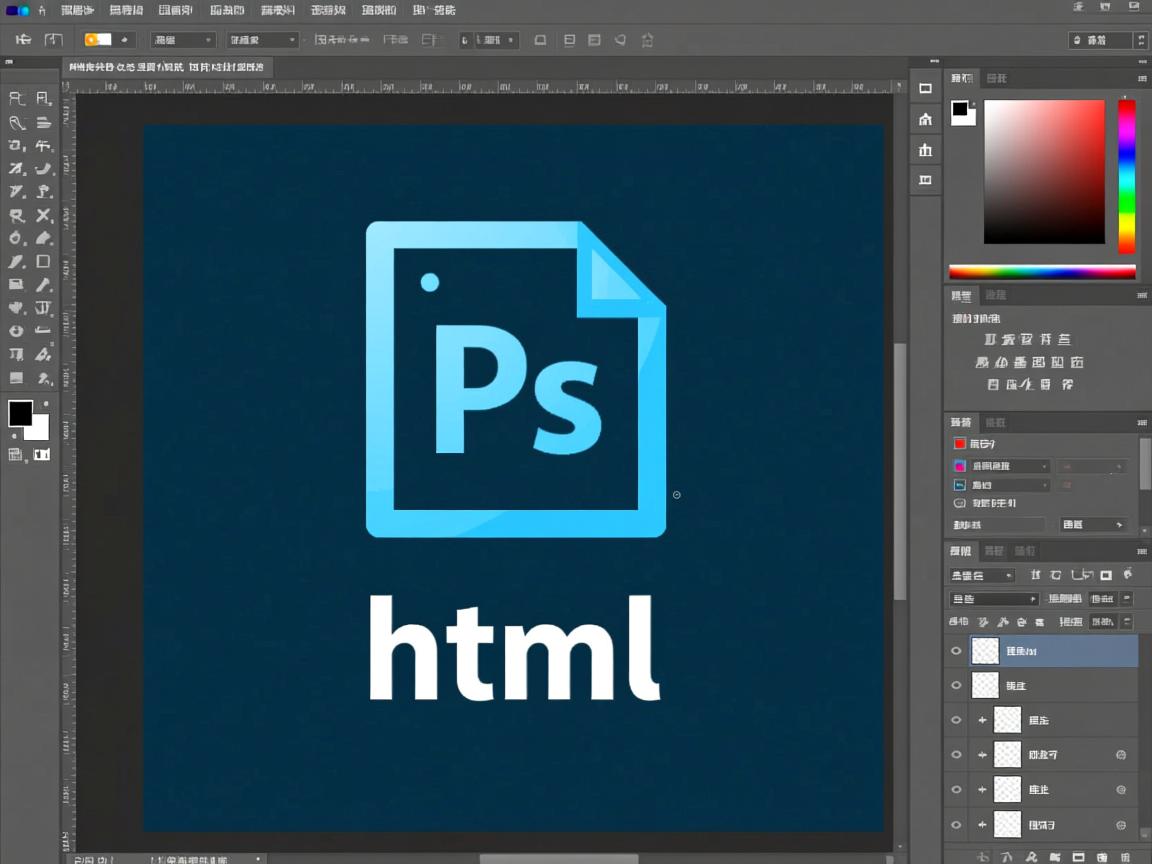1152x864 pixels.
Task: Click the vertical rainbow hue slider in the Color panel
Action: tap(1126, 175)
